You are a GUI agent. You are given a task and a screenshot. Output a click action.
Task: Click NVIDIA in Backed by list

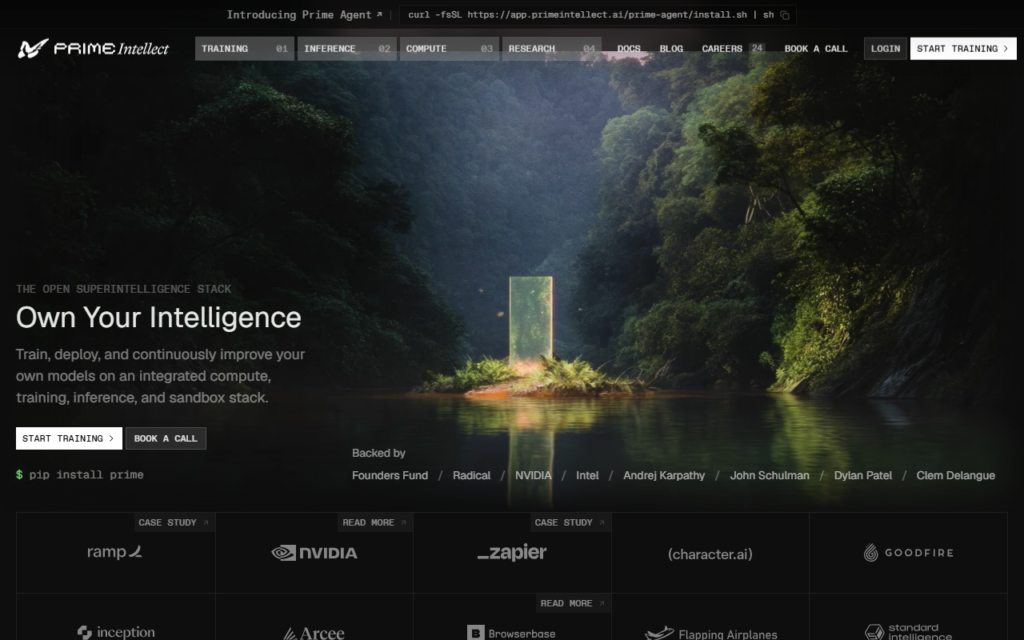click(x=533, y=475)
